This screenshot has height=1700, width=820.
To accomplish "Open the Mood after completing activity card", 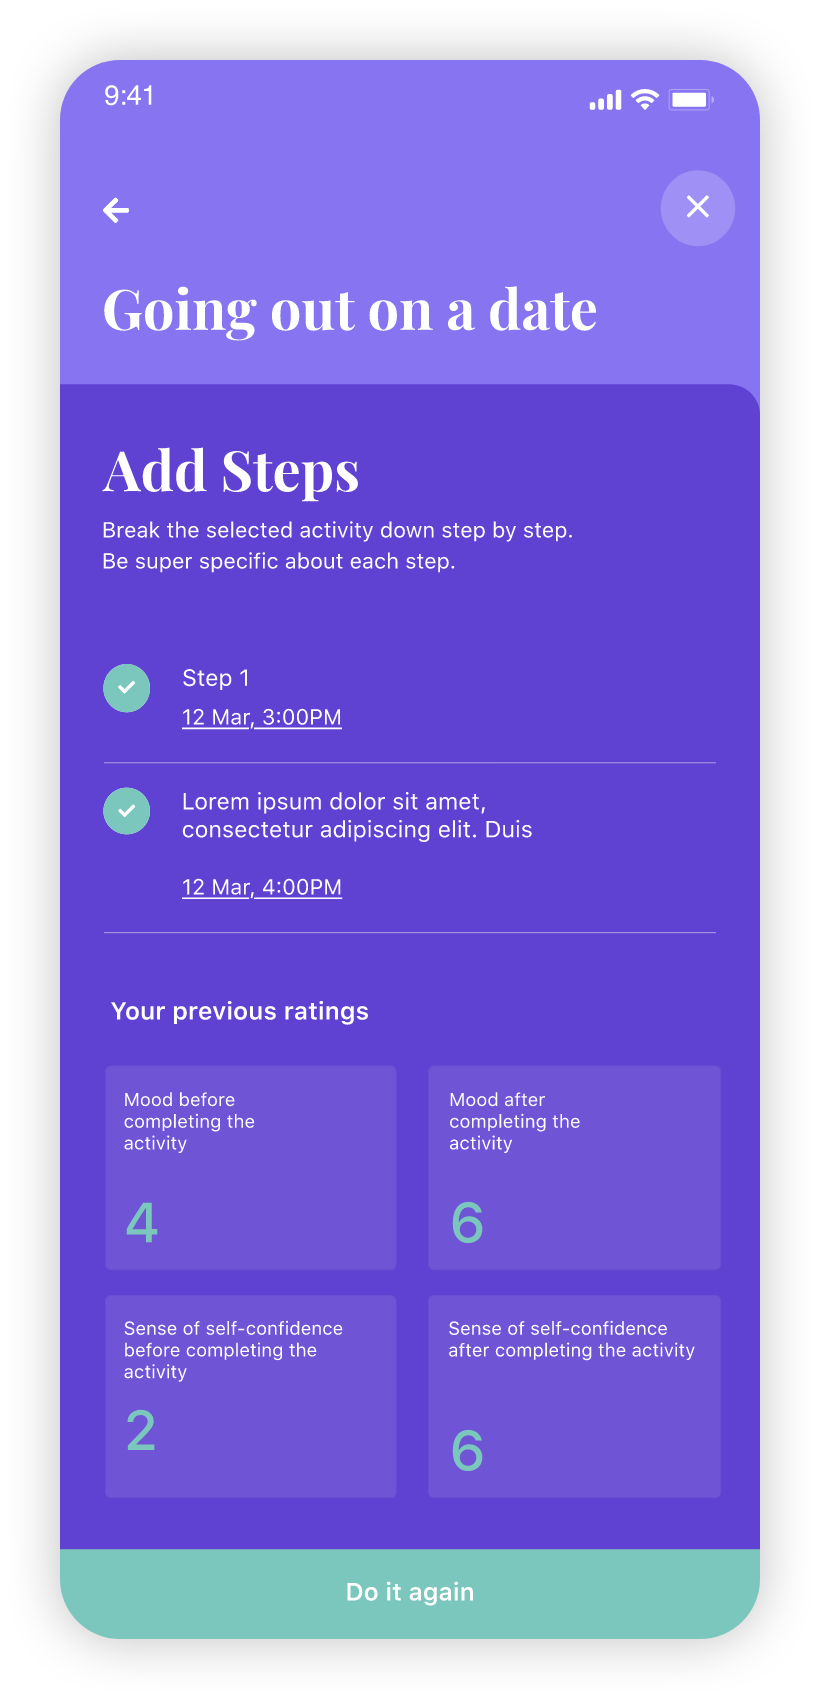I will pyautogui.click(x=574, y=1168).
